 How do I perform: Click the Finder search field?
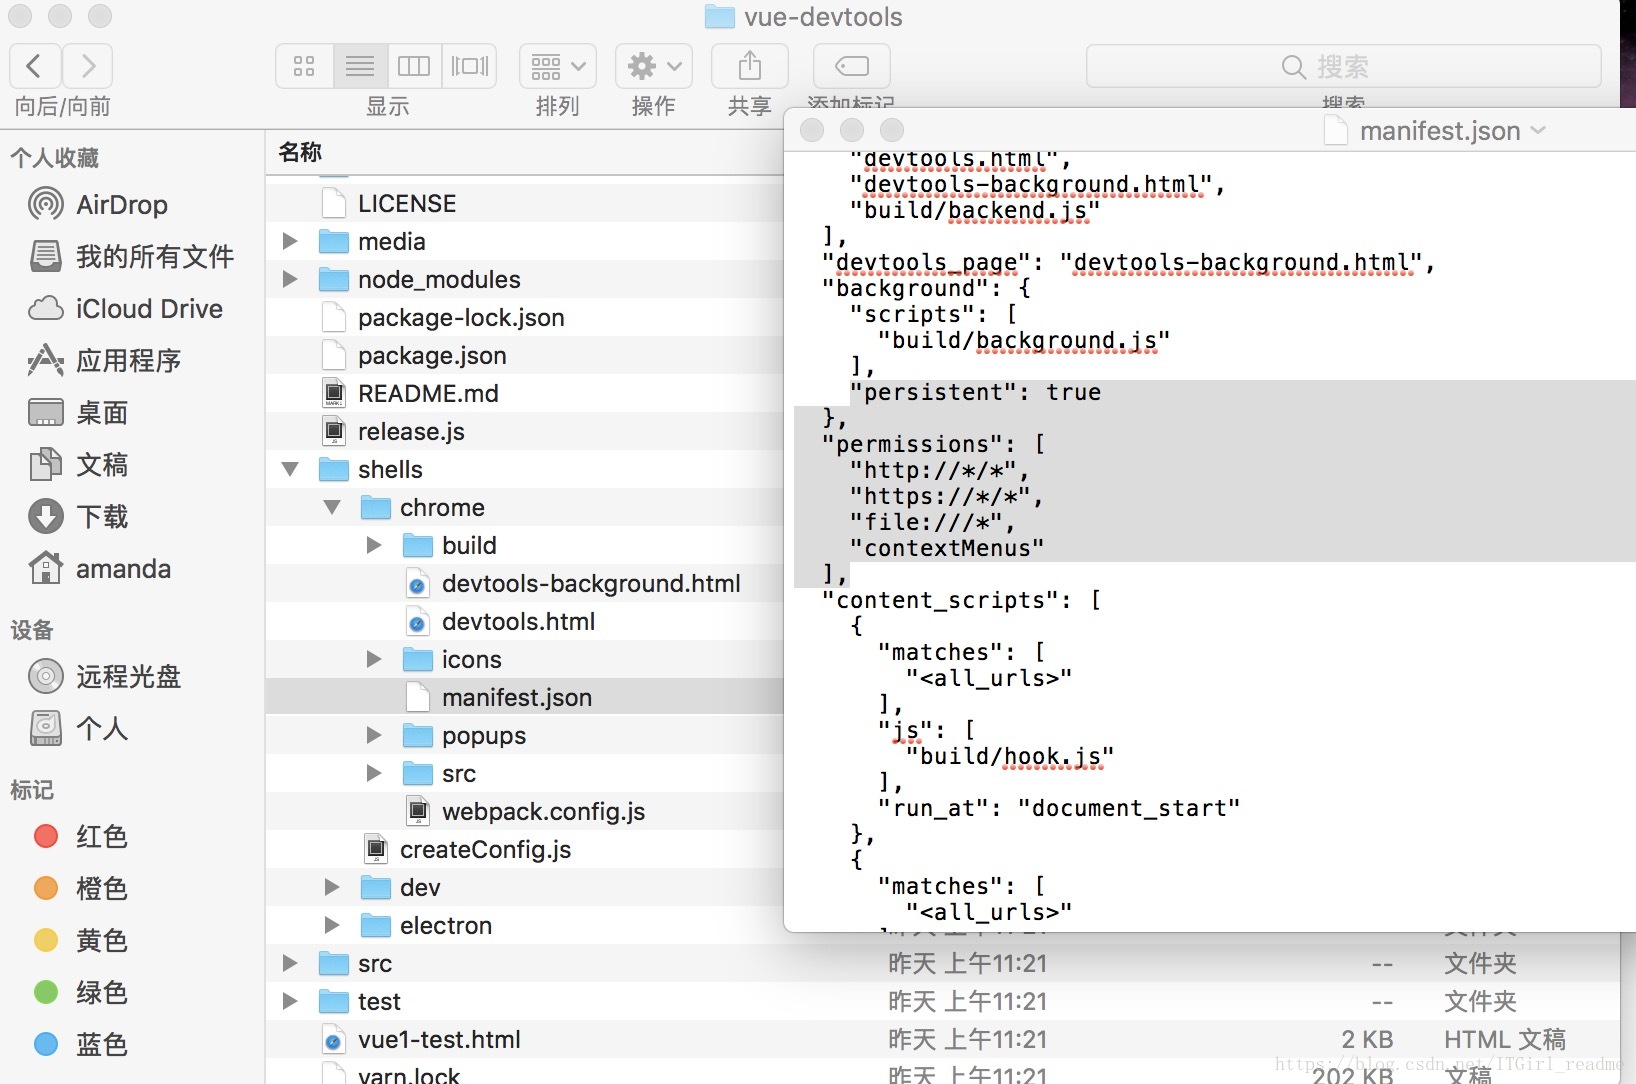click(x=1343, y=66)
